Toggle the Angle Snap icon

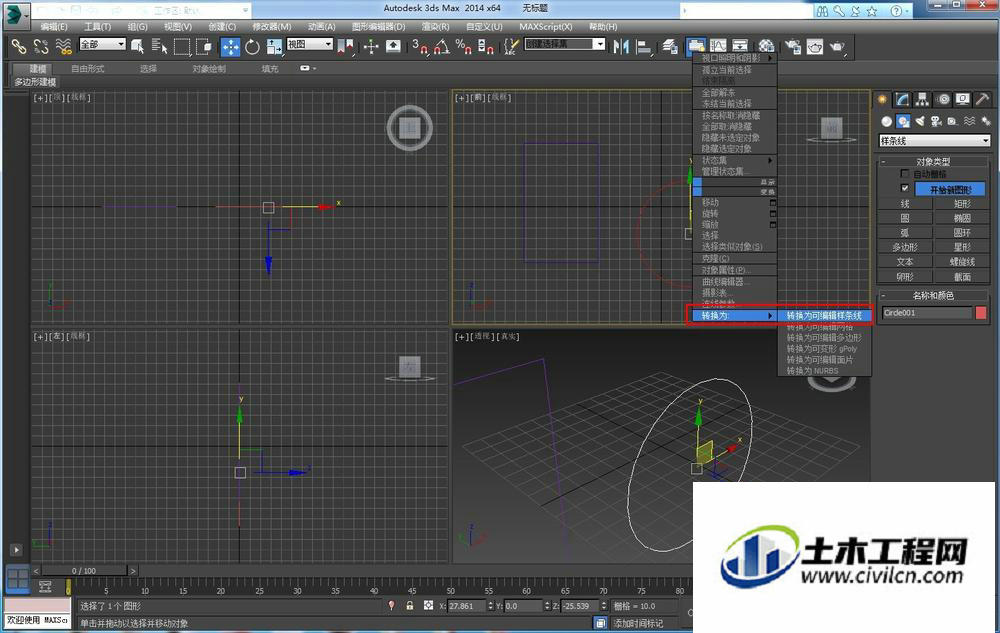click(x=441, y=47)
